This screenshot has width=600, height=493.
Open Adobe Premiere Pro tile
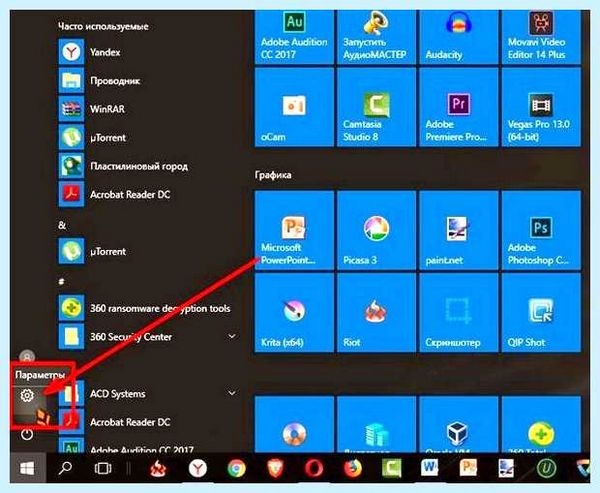point(458,107)
